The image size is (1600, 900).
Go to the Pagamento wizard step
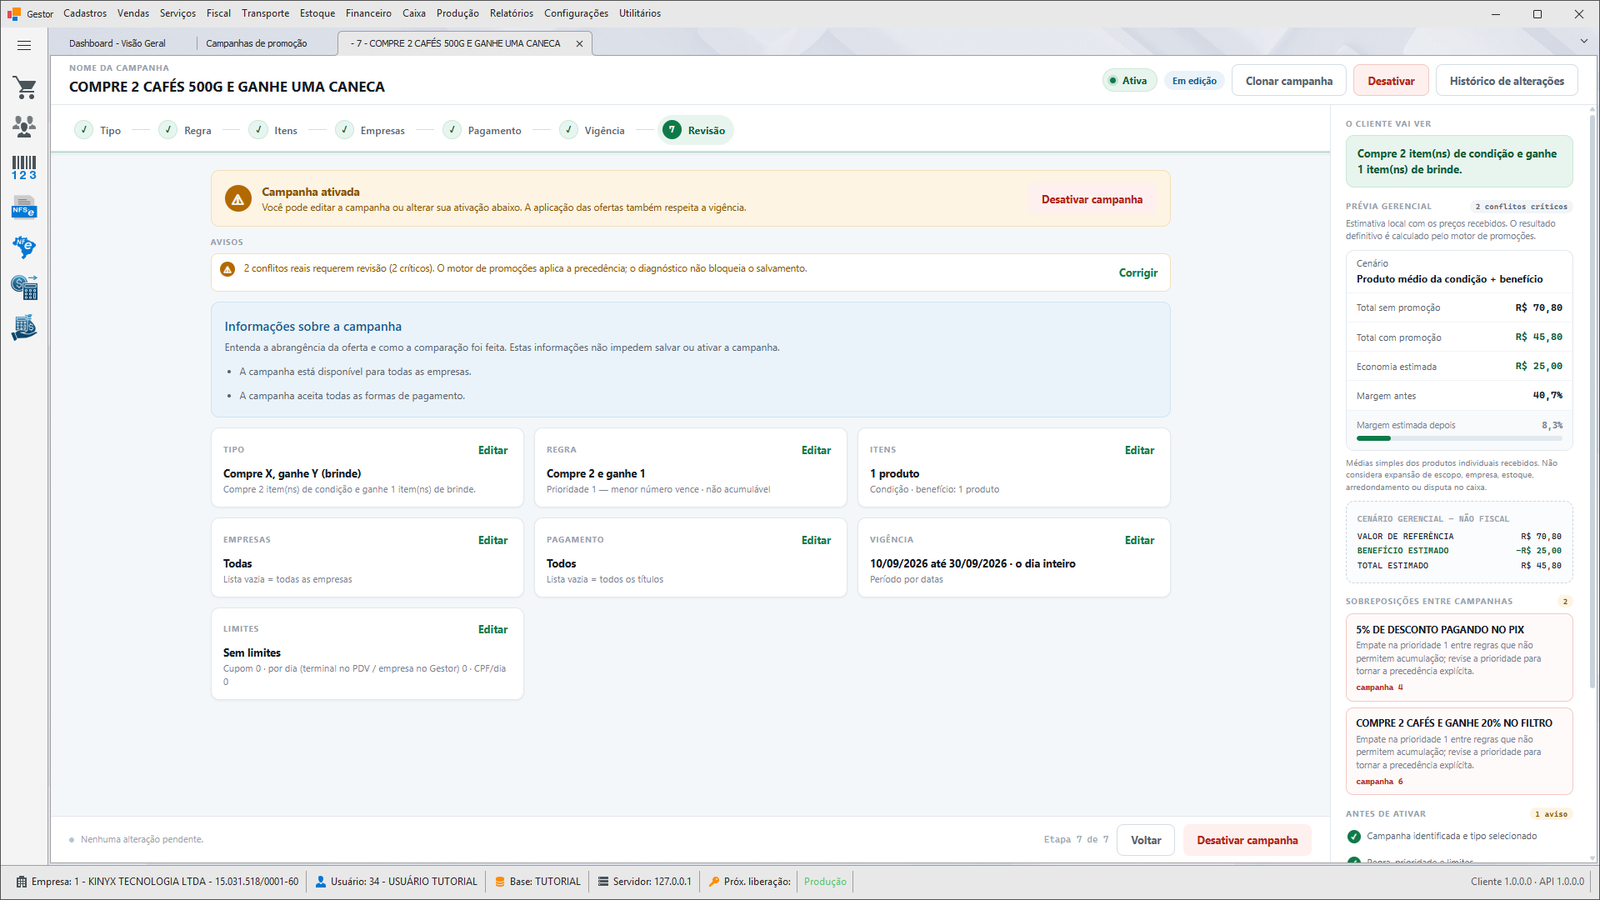click(483, 131)
